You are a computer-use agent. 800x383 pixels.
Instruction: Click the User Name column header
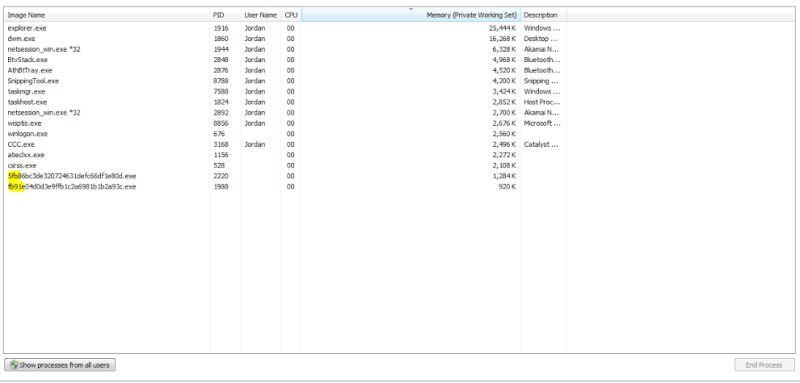[x=260, y=15]
